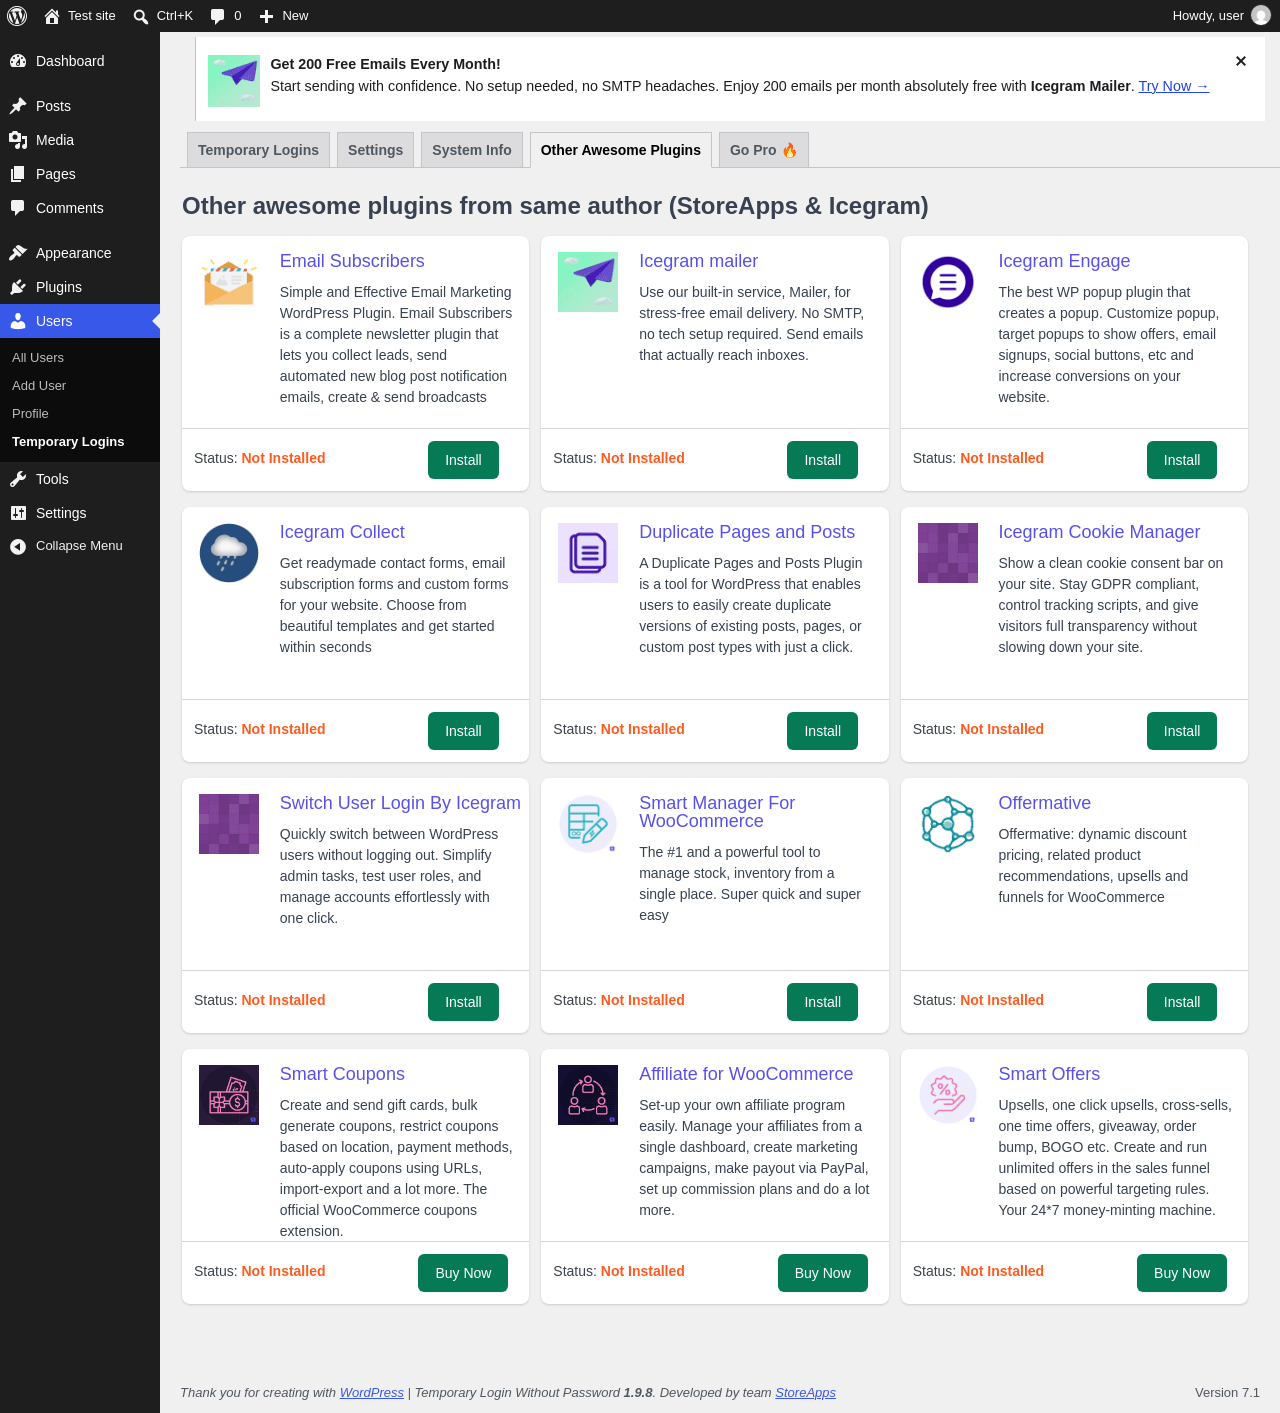Screen dimensions: 1280x1413
Task: Click the Collapse Menu arrow icon
Action: pos(18,546)
